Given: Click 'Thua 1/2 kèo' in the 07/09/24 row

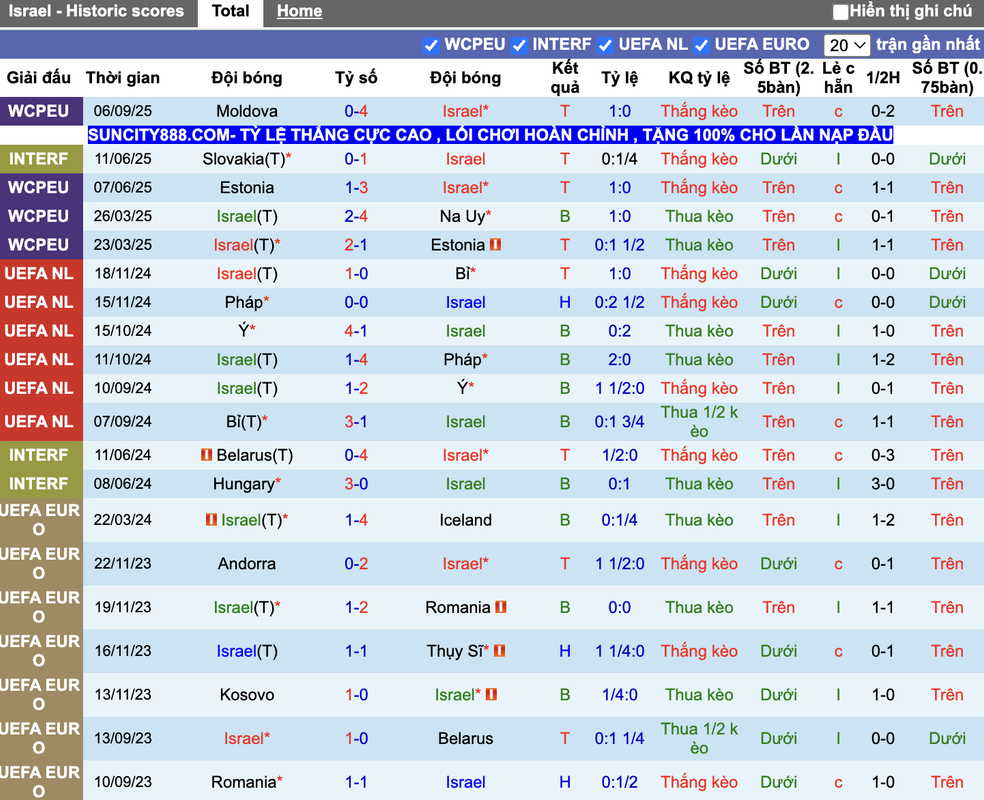Looking at the screenshot, I should click(x=699, y=422).
